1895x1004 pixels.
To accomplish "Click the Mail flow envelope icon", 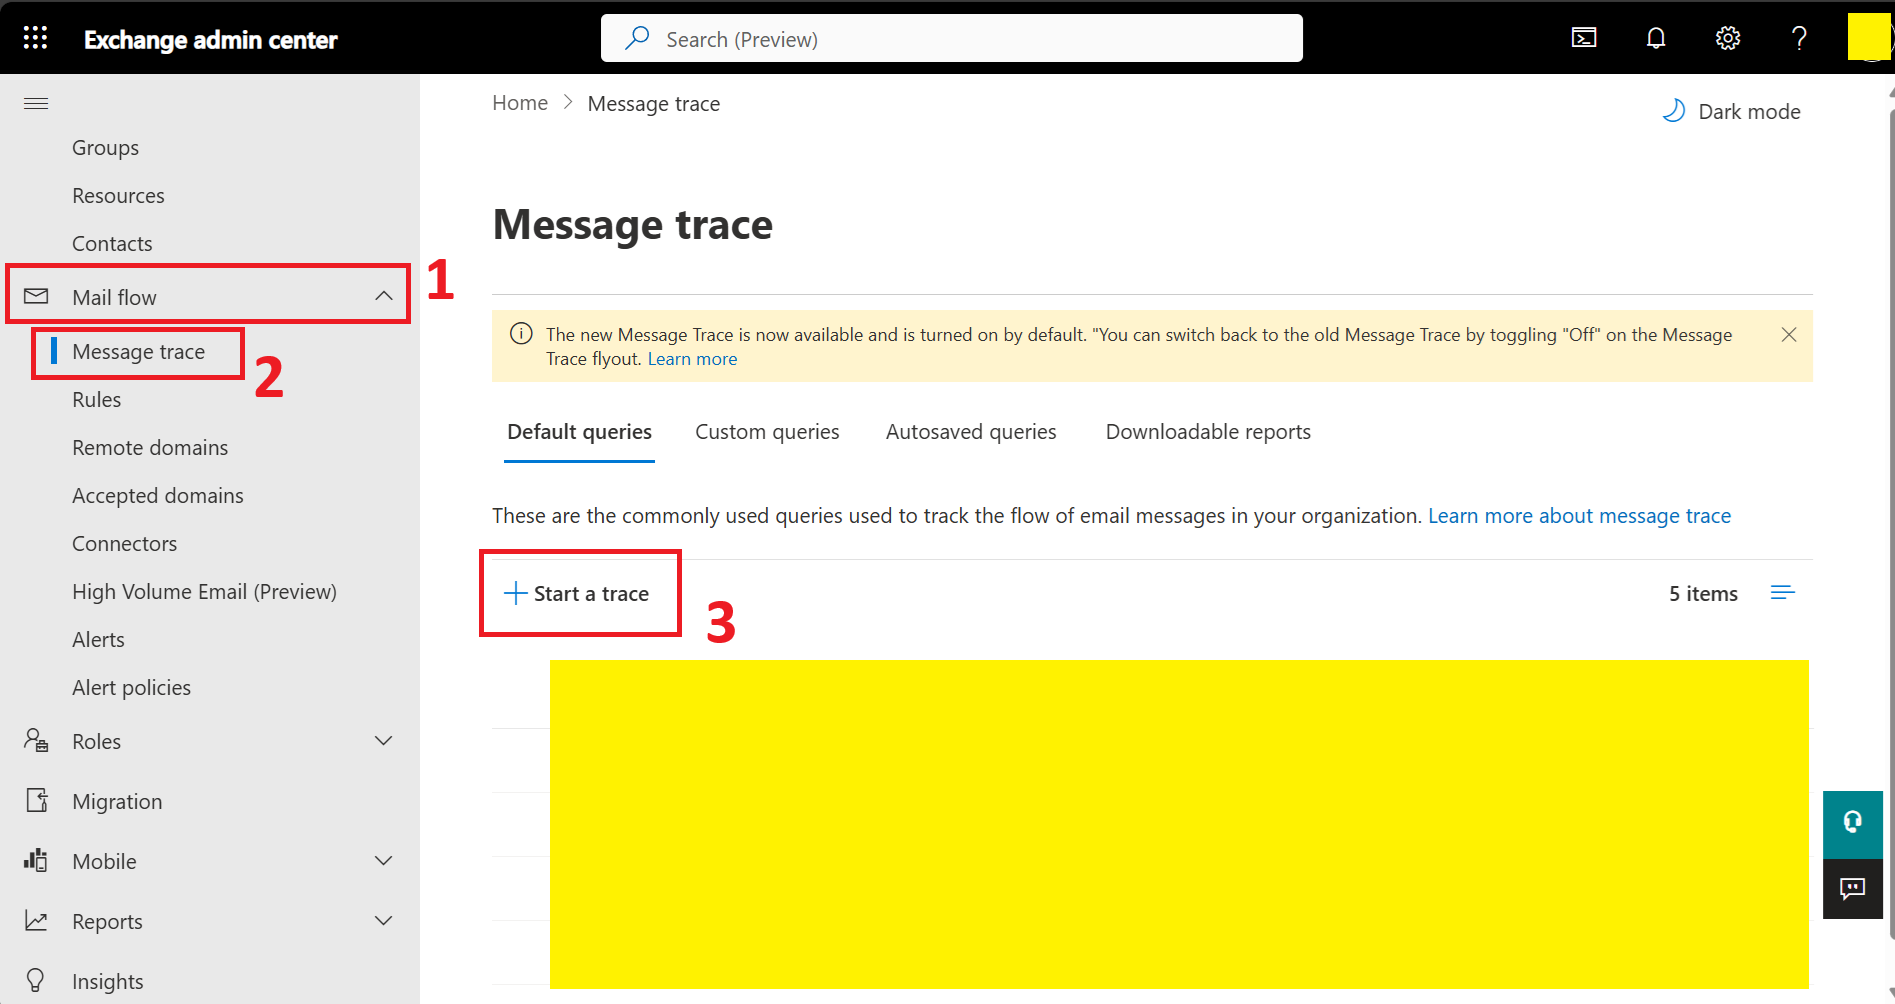I will 36,296.
